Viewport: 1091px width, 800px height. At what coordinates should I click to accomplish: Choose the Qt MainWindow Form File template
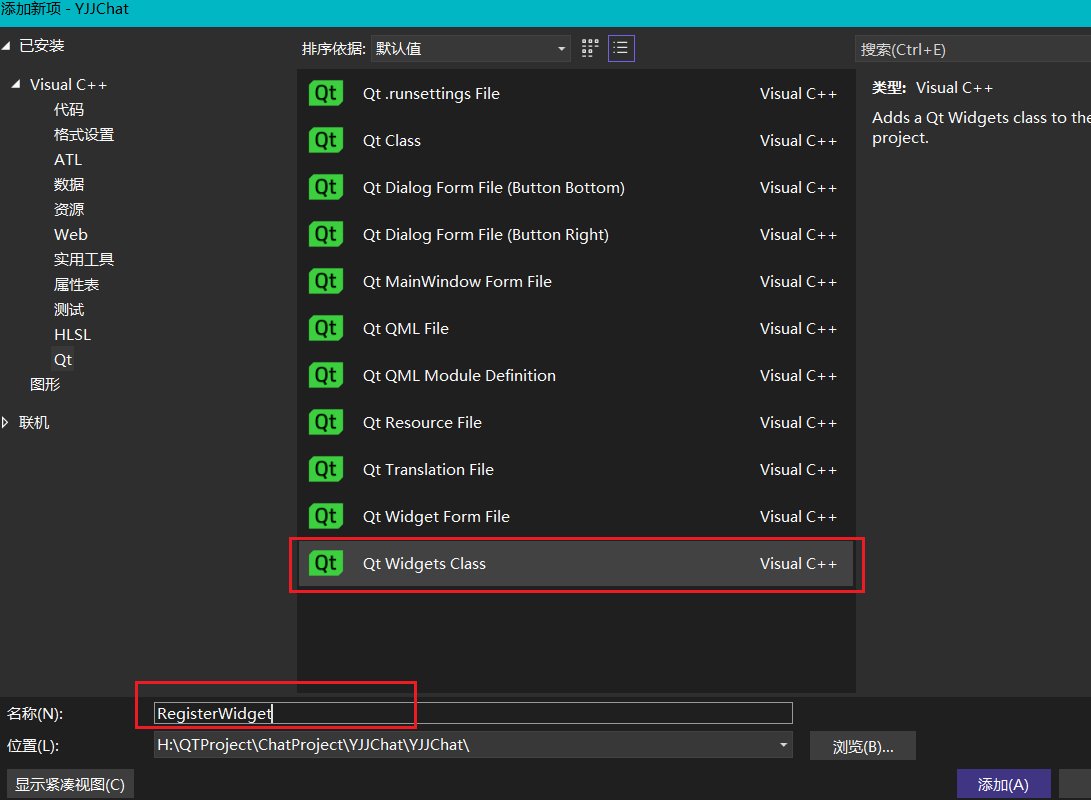tap(576, 281)
